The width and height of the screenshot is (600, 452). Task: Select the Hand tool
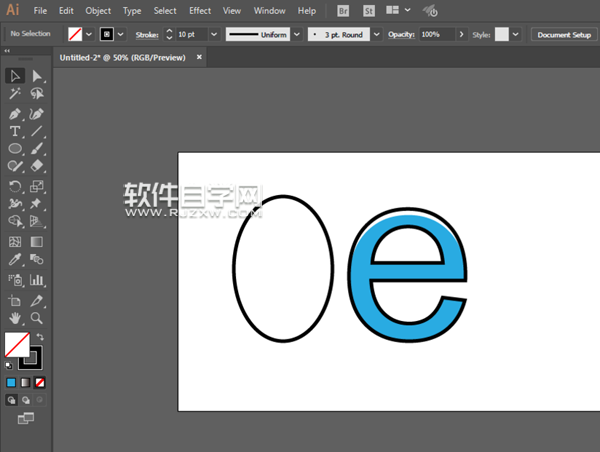(15, 318)
